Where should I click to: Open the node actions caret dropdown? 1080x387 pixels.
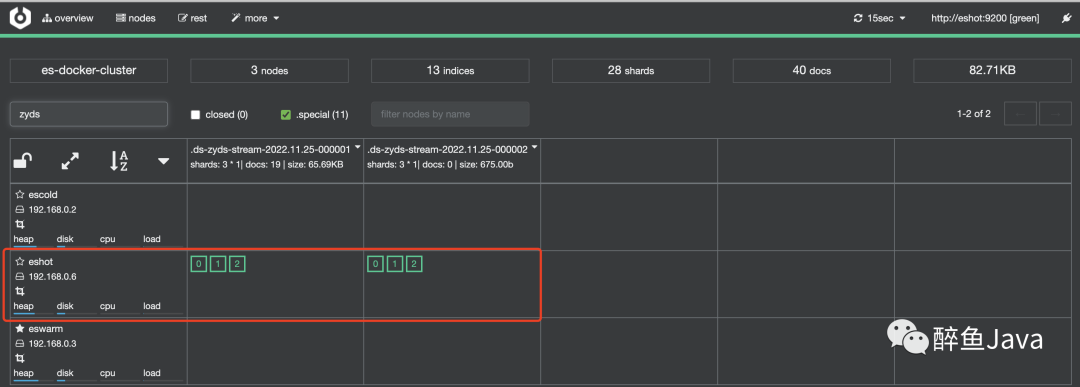(163, 162)
